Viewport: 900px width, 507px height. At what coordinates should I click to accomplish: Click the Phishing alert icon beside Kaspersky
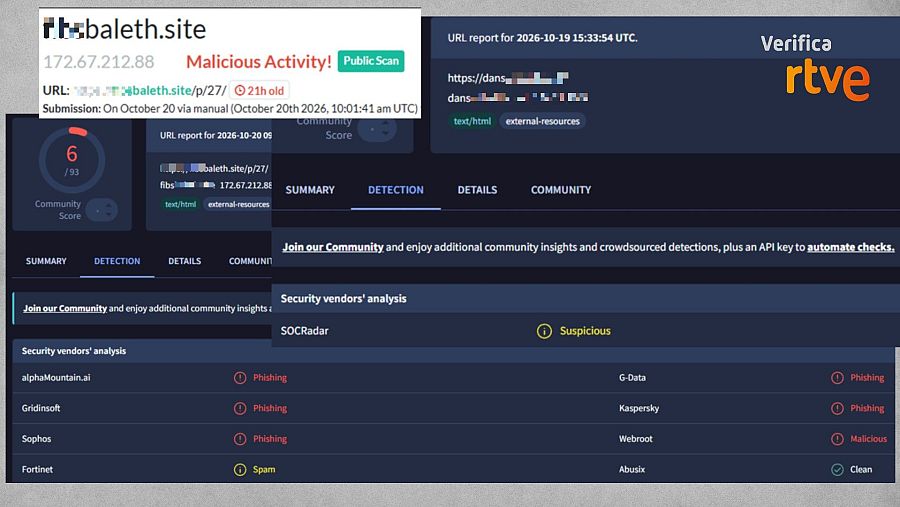click(837, 408)
